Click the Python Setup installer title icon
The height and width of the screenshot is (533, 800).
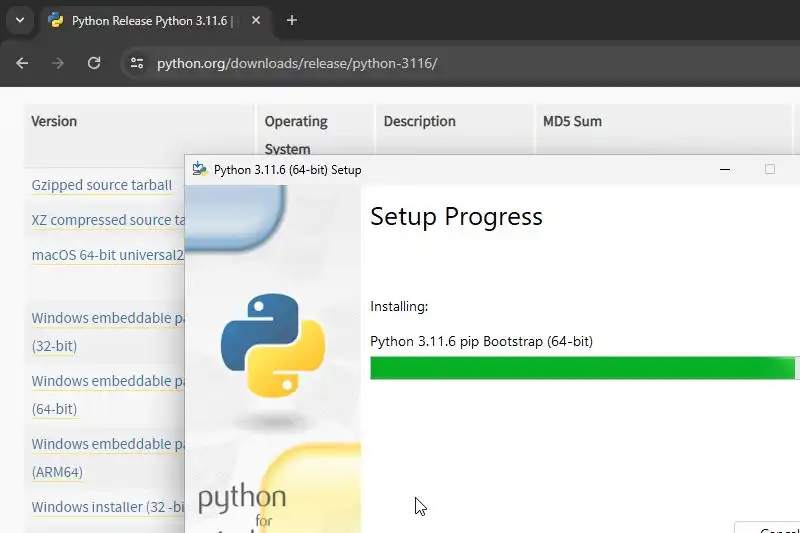(x=199, y=169)
